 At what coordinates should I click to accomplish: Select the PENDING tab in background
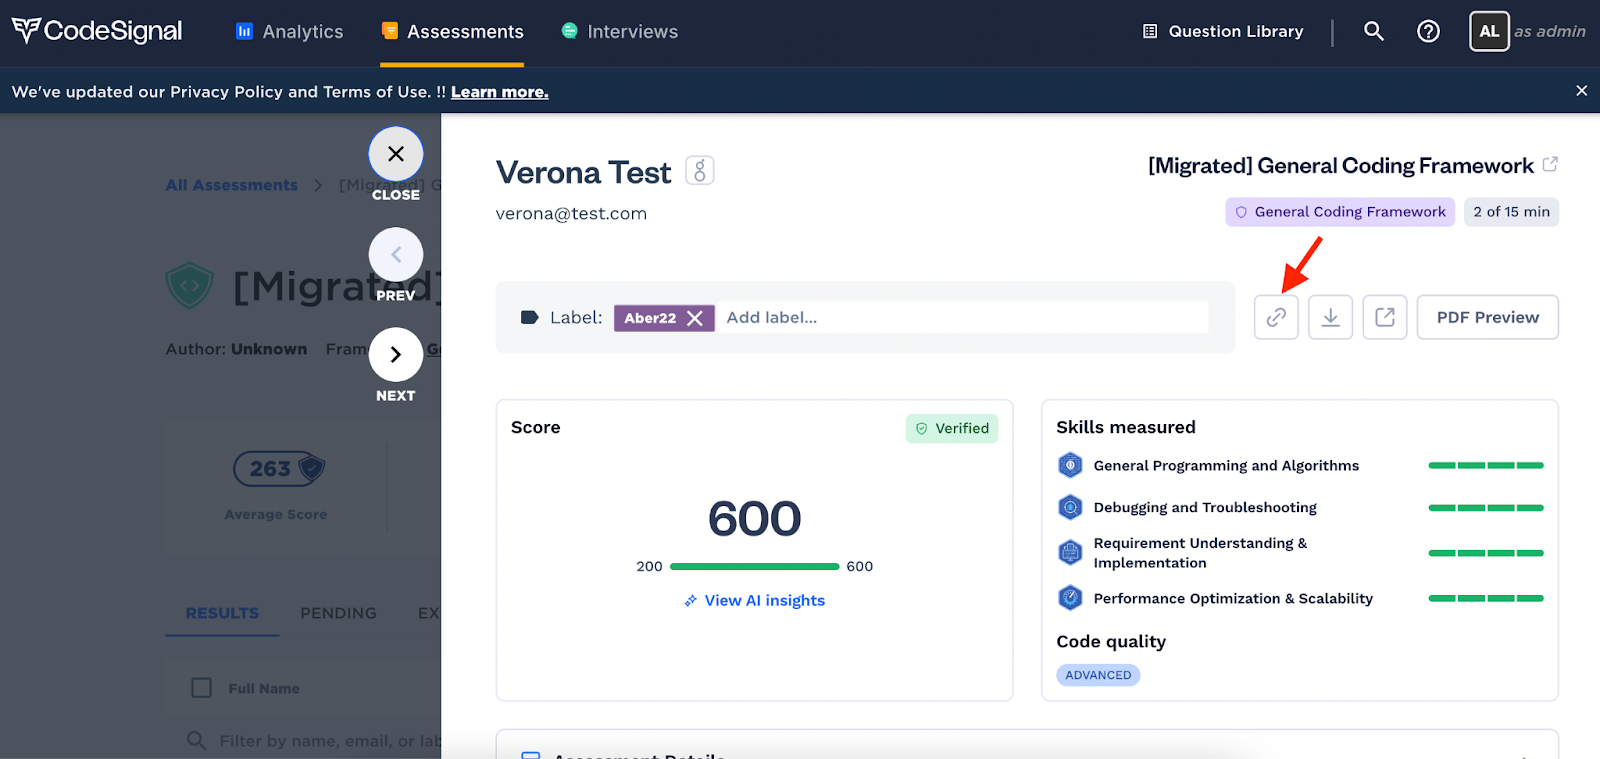[x=338, y=613]
